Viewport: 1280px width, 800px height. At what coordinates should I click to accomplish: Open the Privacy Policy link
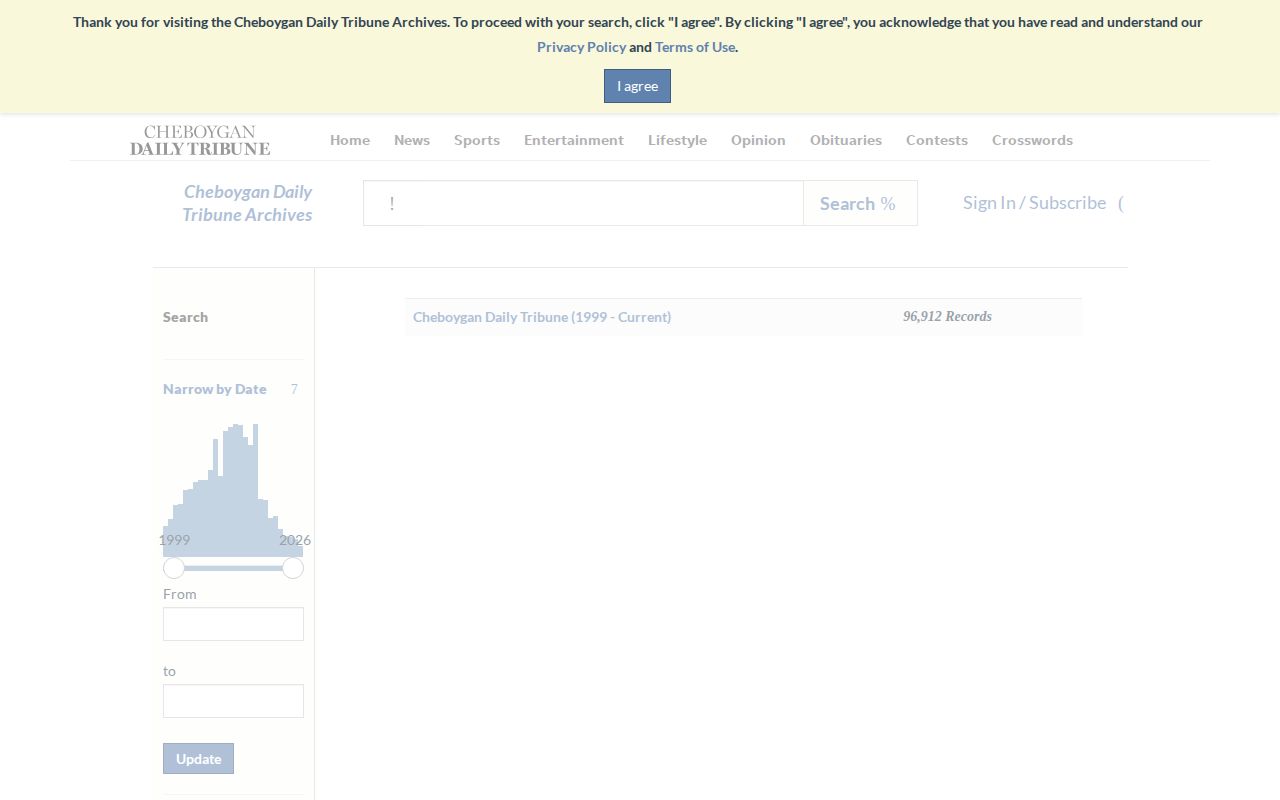[581, 47]
